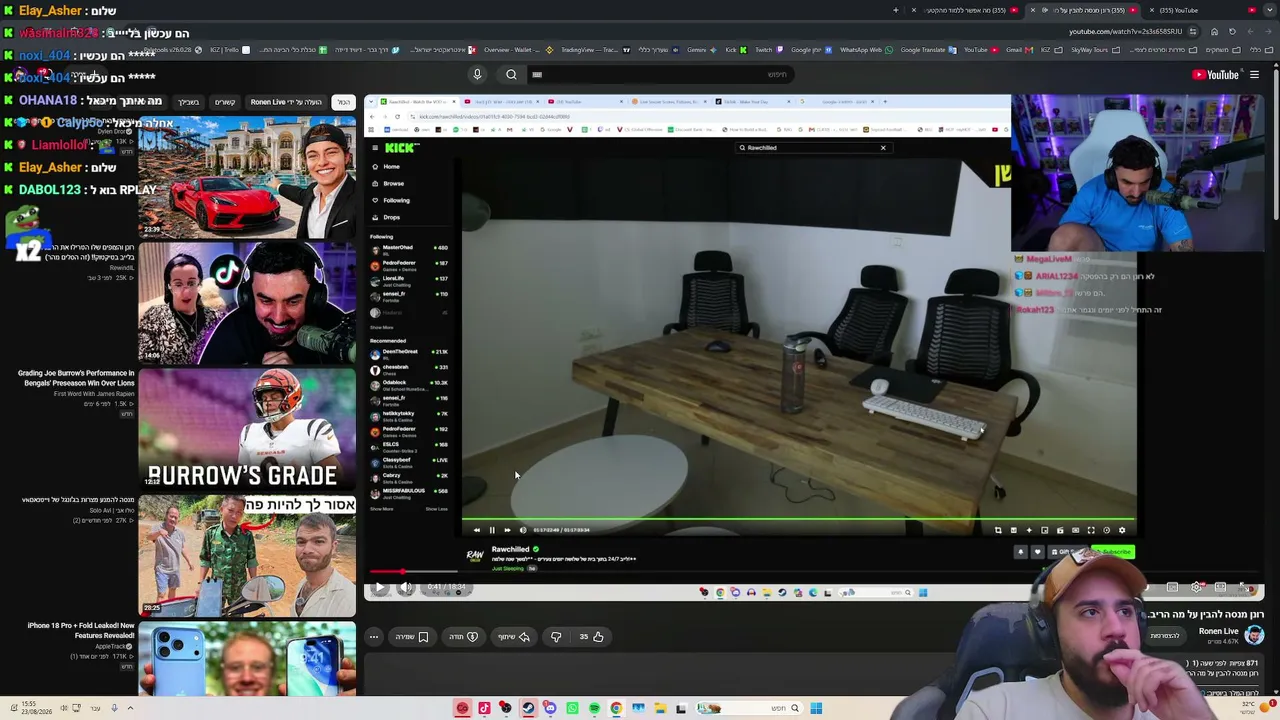
Task: Click the YouTube voice search microphone
Action: 477,74
